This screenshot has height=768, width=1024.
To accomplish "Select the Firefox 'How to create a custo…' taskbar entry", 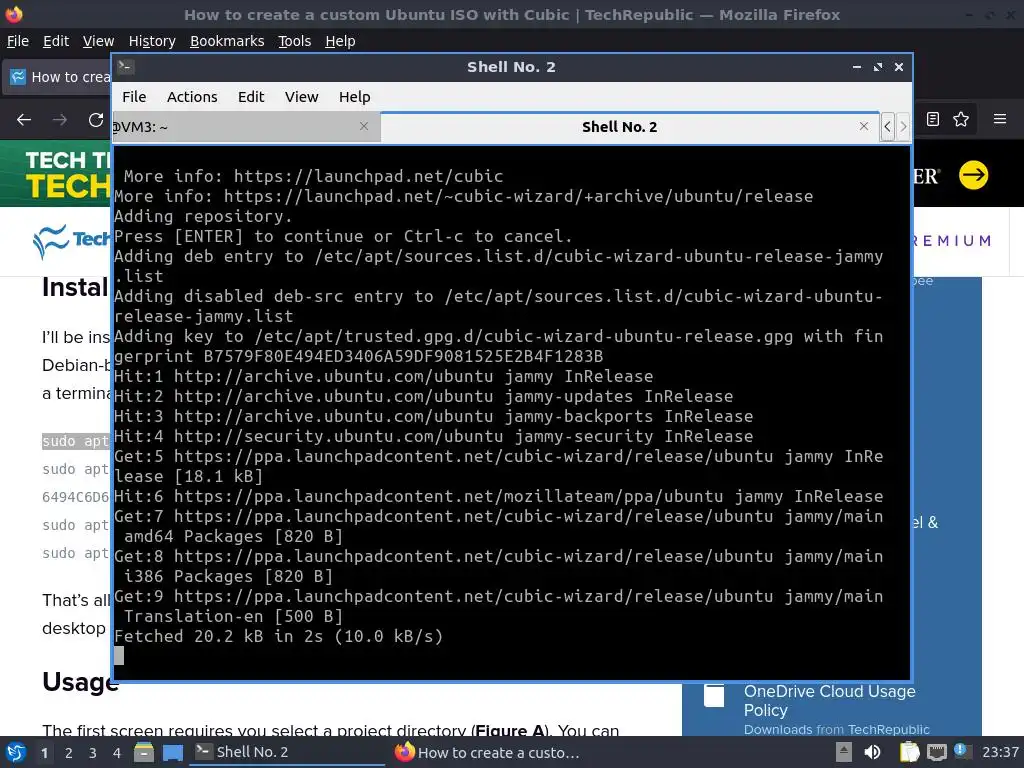I will pos(487,752).
